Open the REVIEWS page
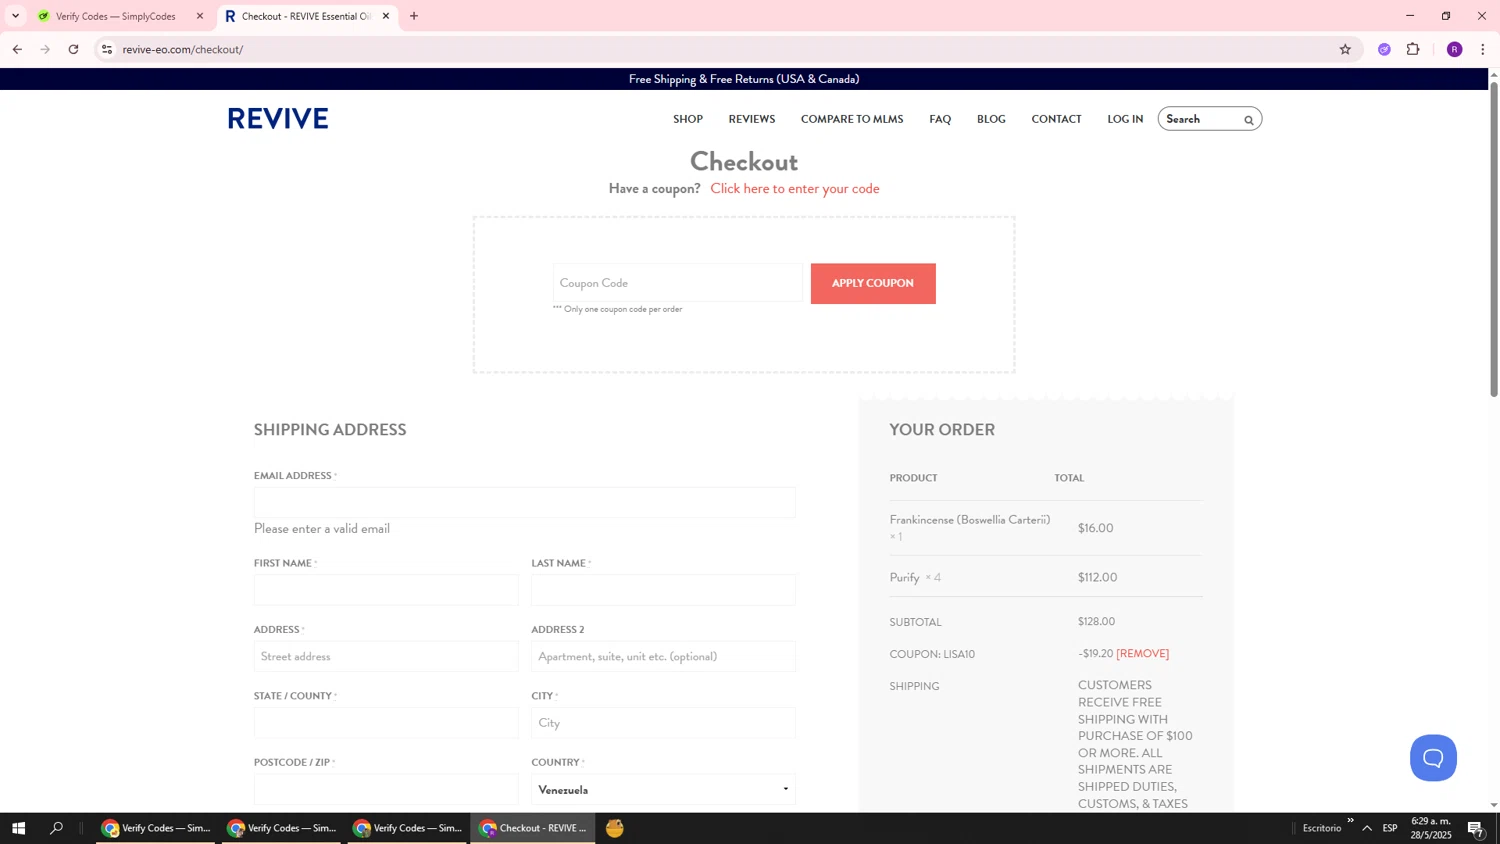Image resolution: width=1500 pixels, height=844 pixels. pyautogui.click(x=752, y=119)
